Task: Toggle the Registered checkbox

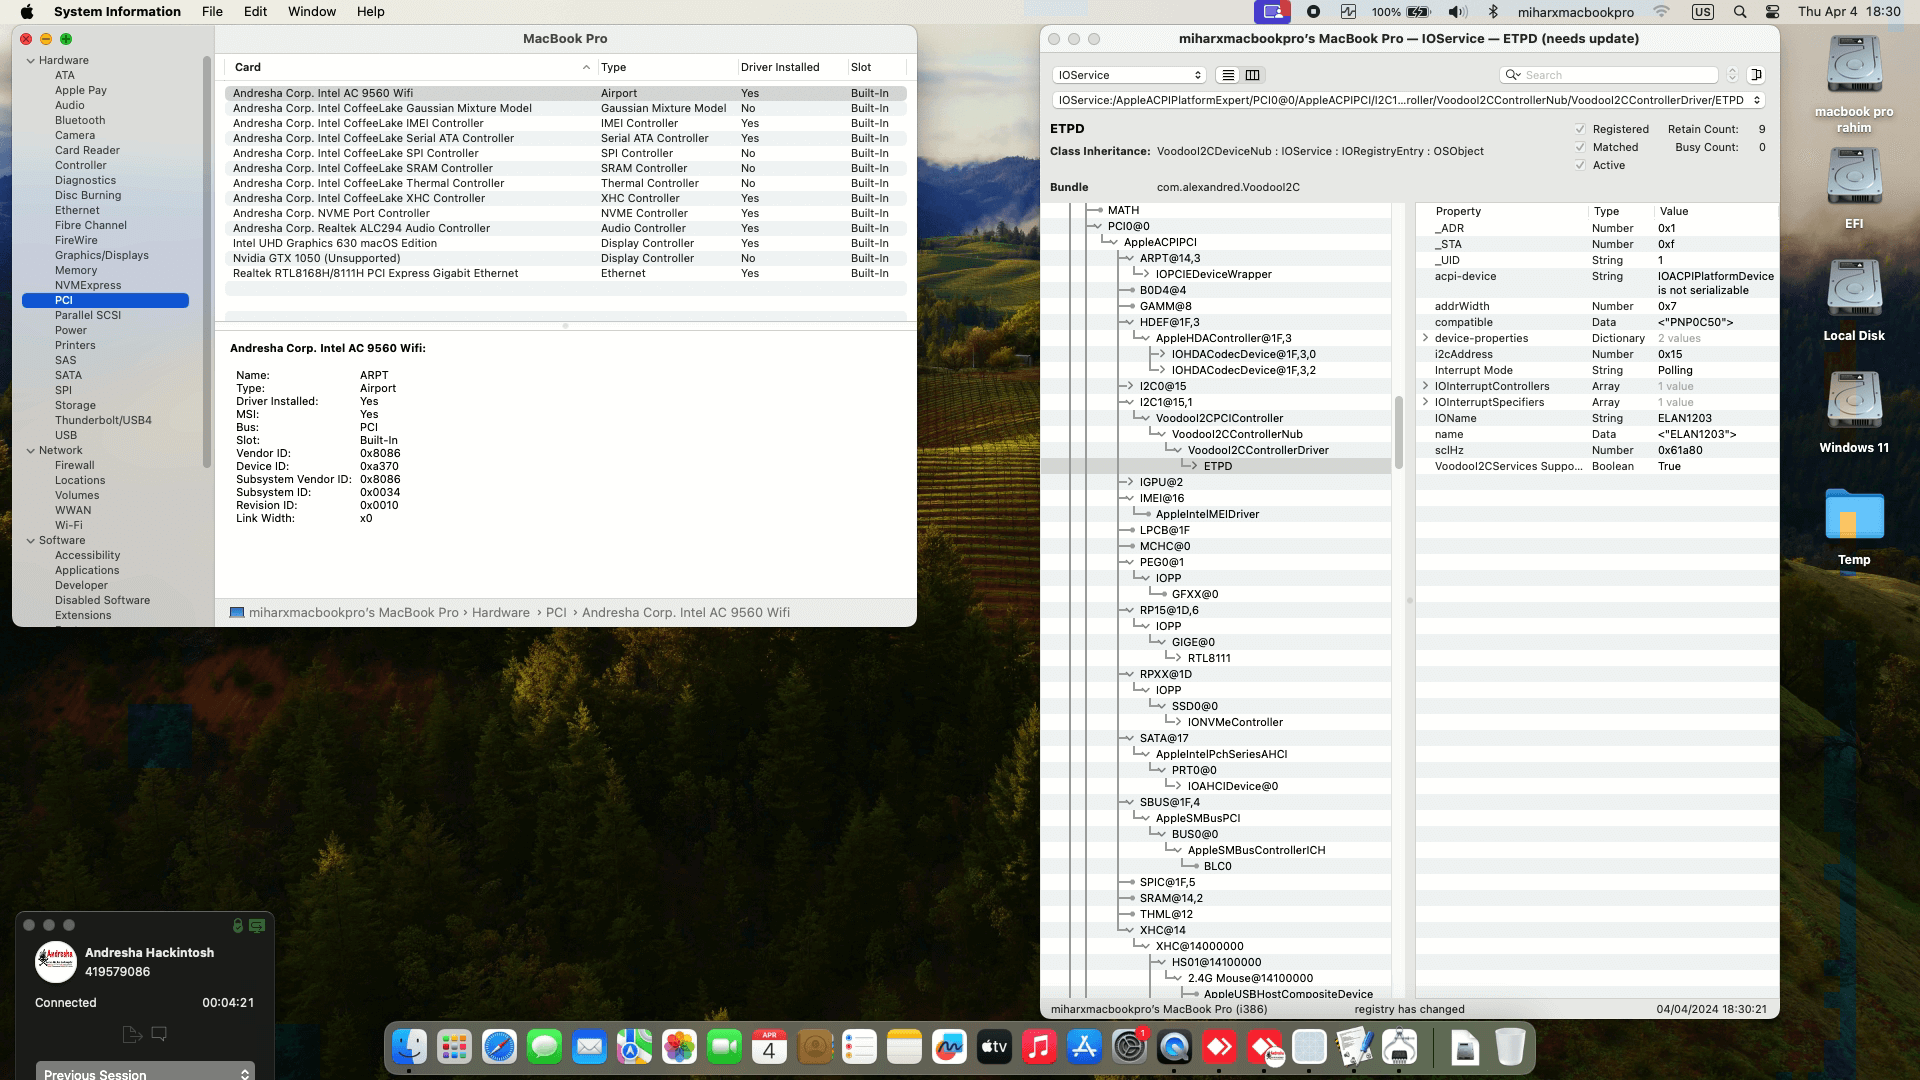Action: (x=1580, y=129)
